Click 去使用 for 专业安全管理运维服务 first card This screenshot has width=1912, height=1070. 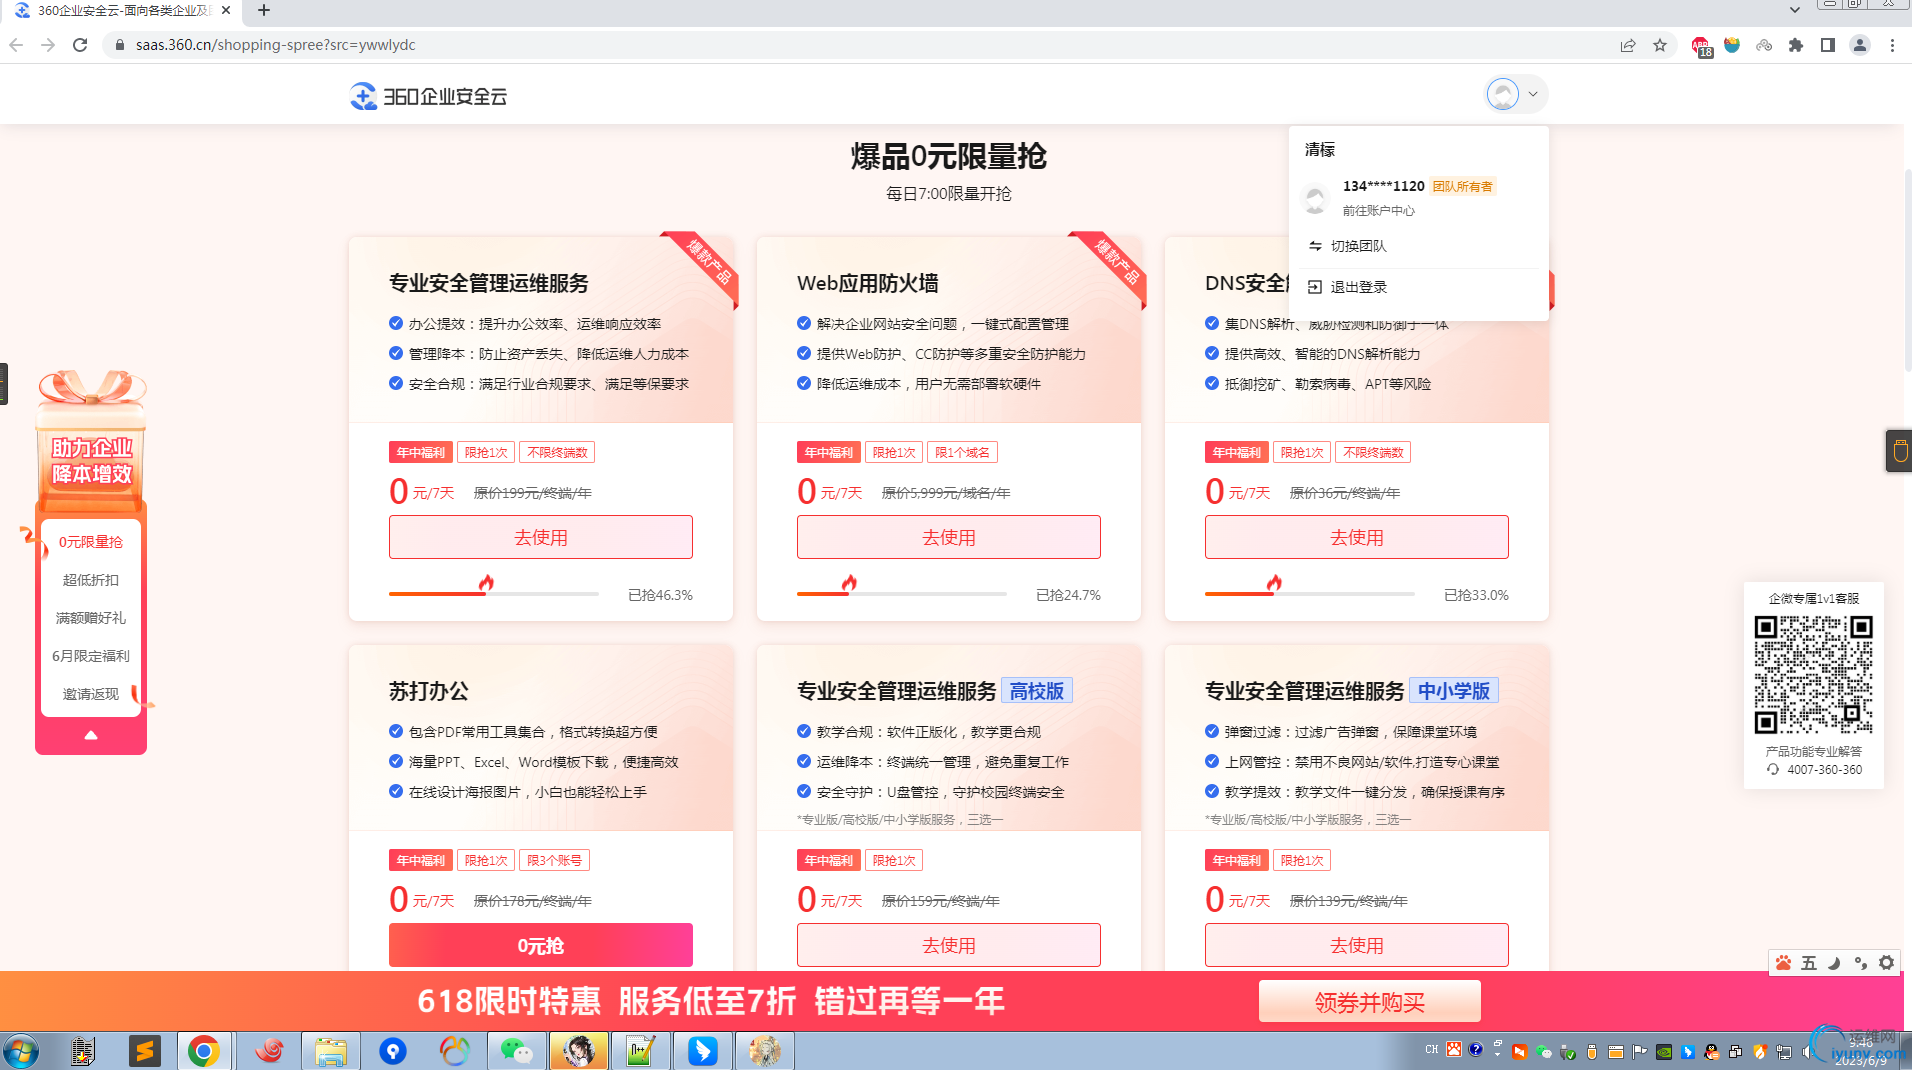pos(540,537)
